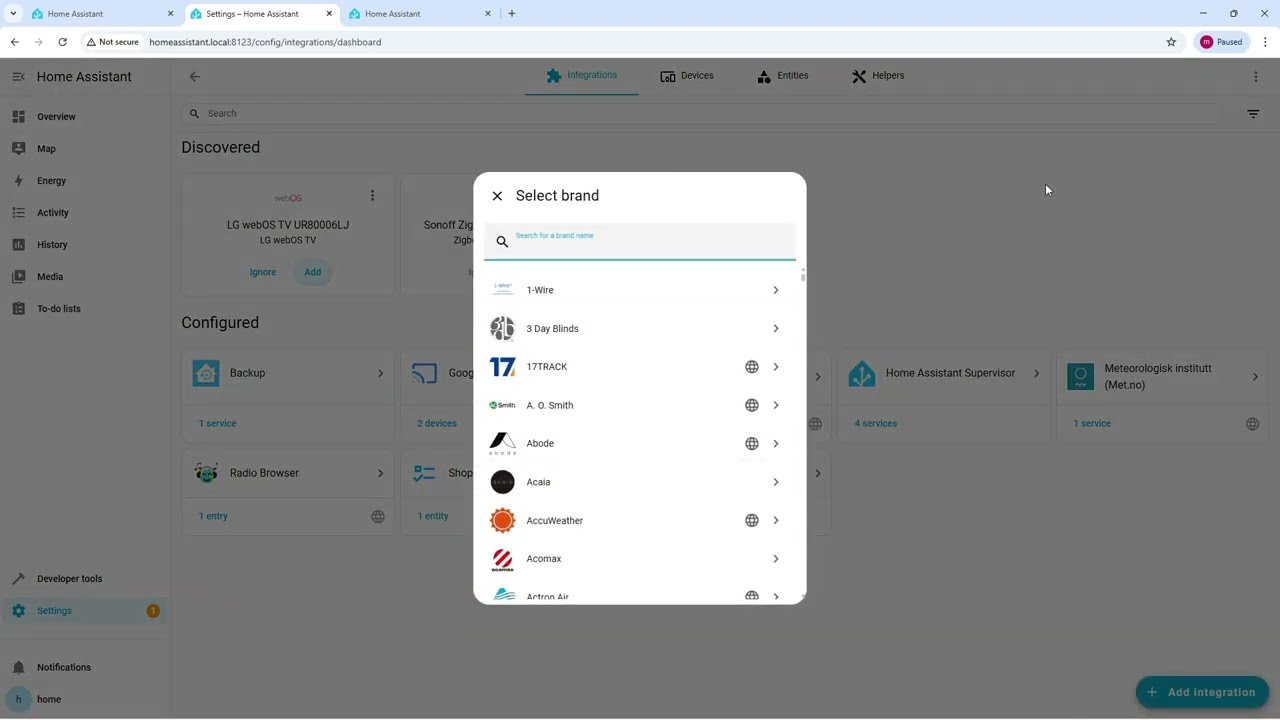
Task: Open the A. O. Smith chevron
Action: tap(776, 405)
